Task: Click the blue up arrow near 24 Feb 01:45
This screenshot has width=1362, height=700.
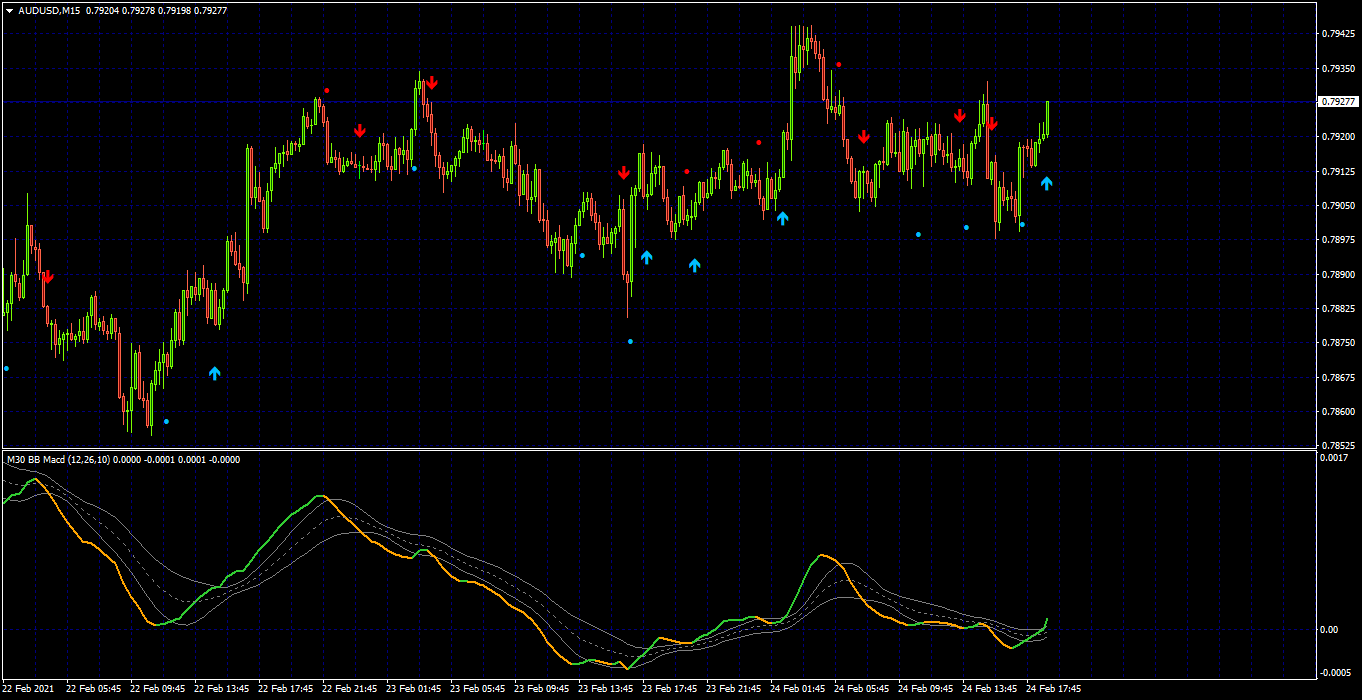Action: (782, 217)
